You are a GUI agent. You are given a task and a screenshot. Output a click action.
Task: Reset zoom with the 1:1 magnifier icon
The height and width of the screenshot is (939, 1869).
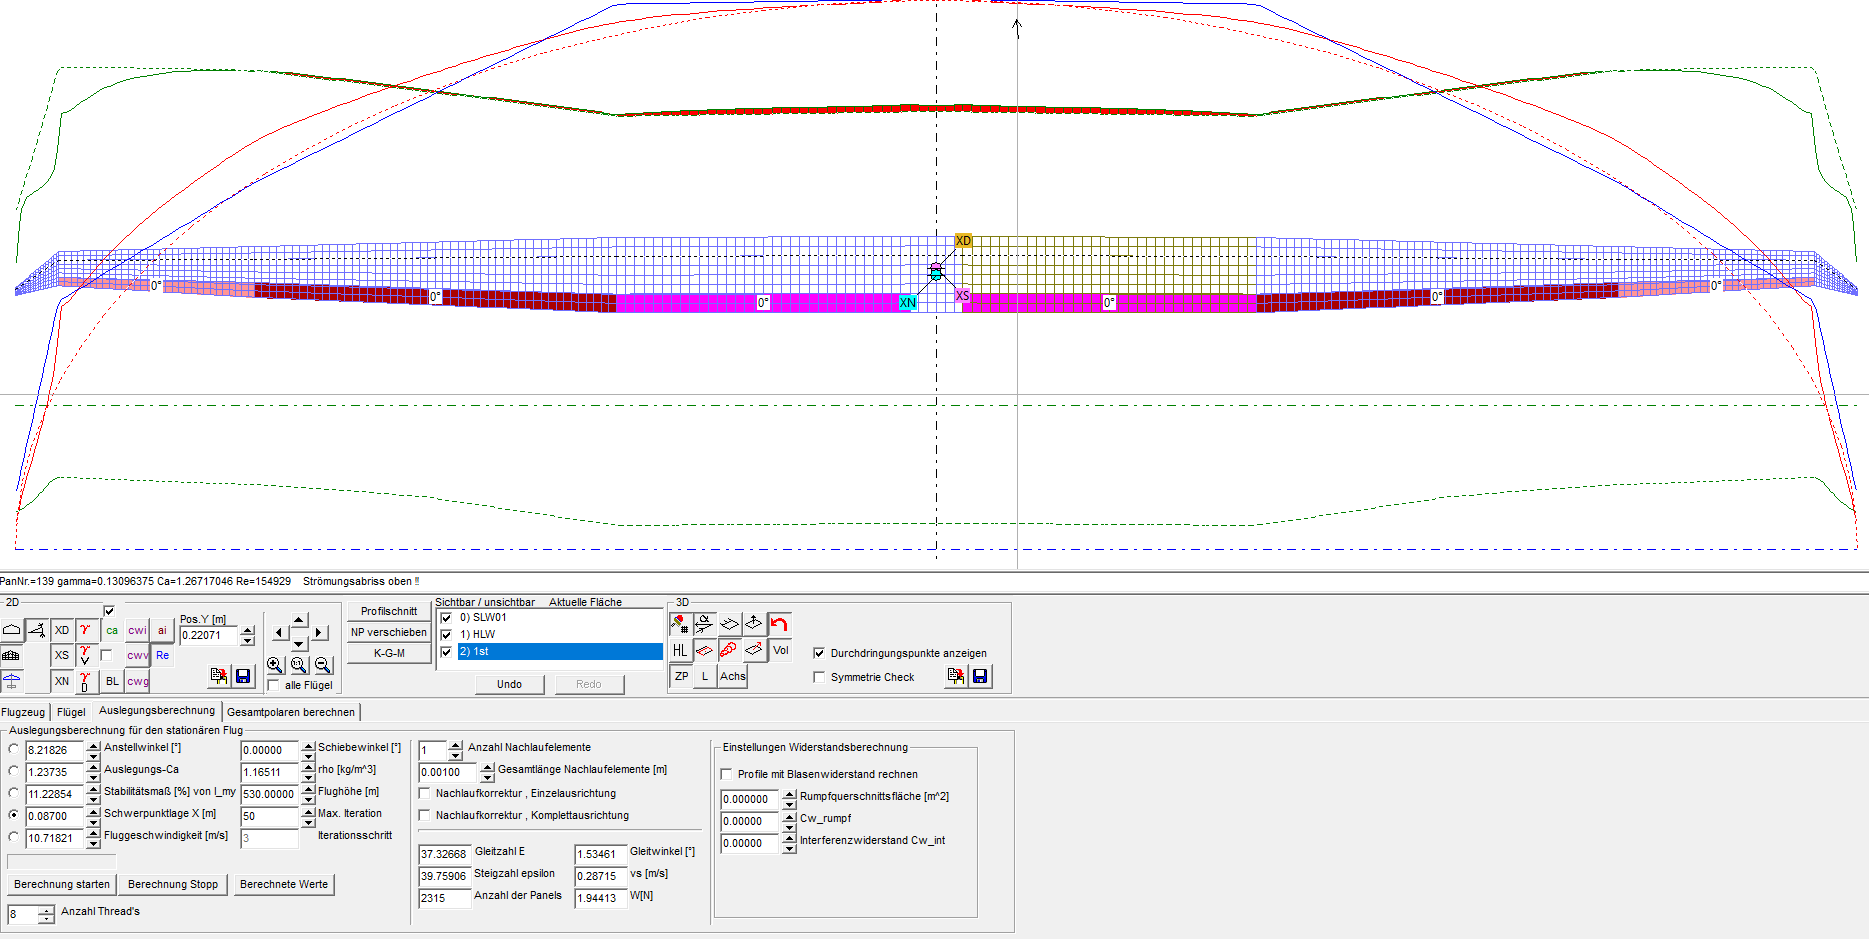[299, 665]
